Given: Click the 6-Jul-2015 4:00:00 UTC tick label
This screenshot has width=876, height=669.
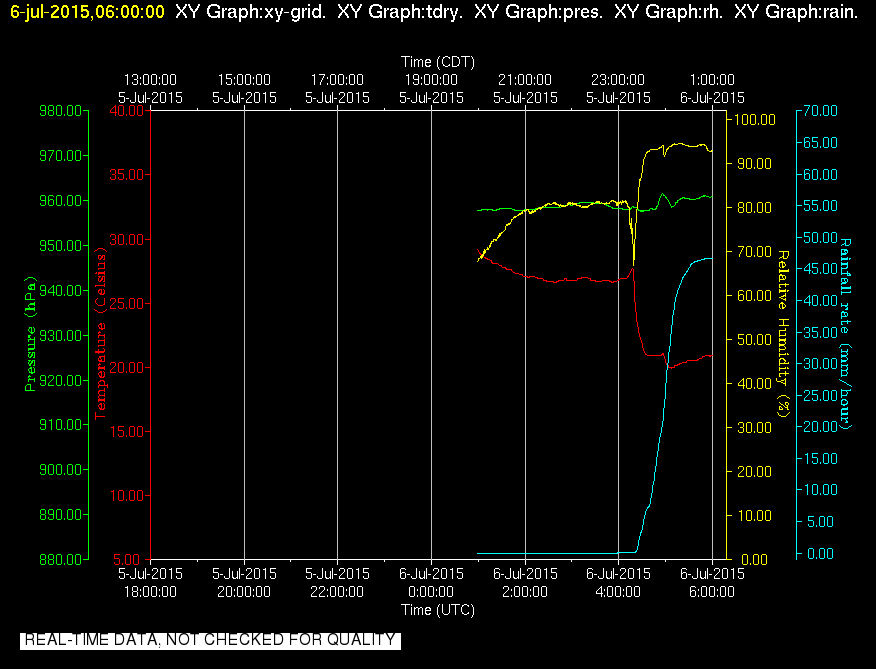Looking at the screenshot, I should [618, 583].
